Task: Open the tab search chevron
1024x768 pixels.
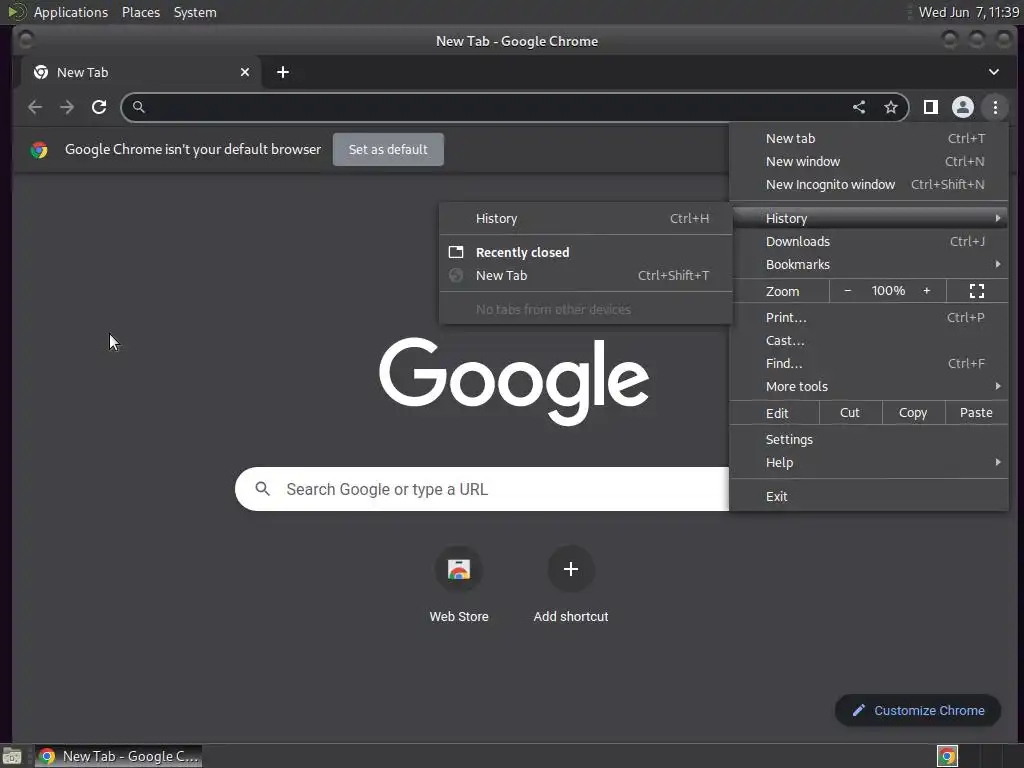Action: tap(993, 72)
